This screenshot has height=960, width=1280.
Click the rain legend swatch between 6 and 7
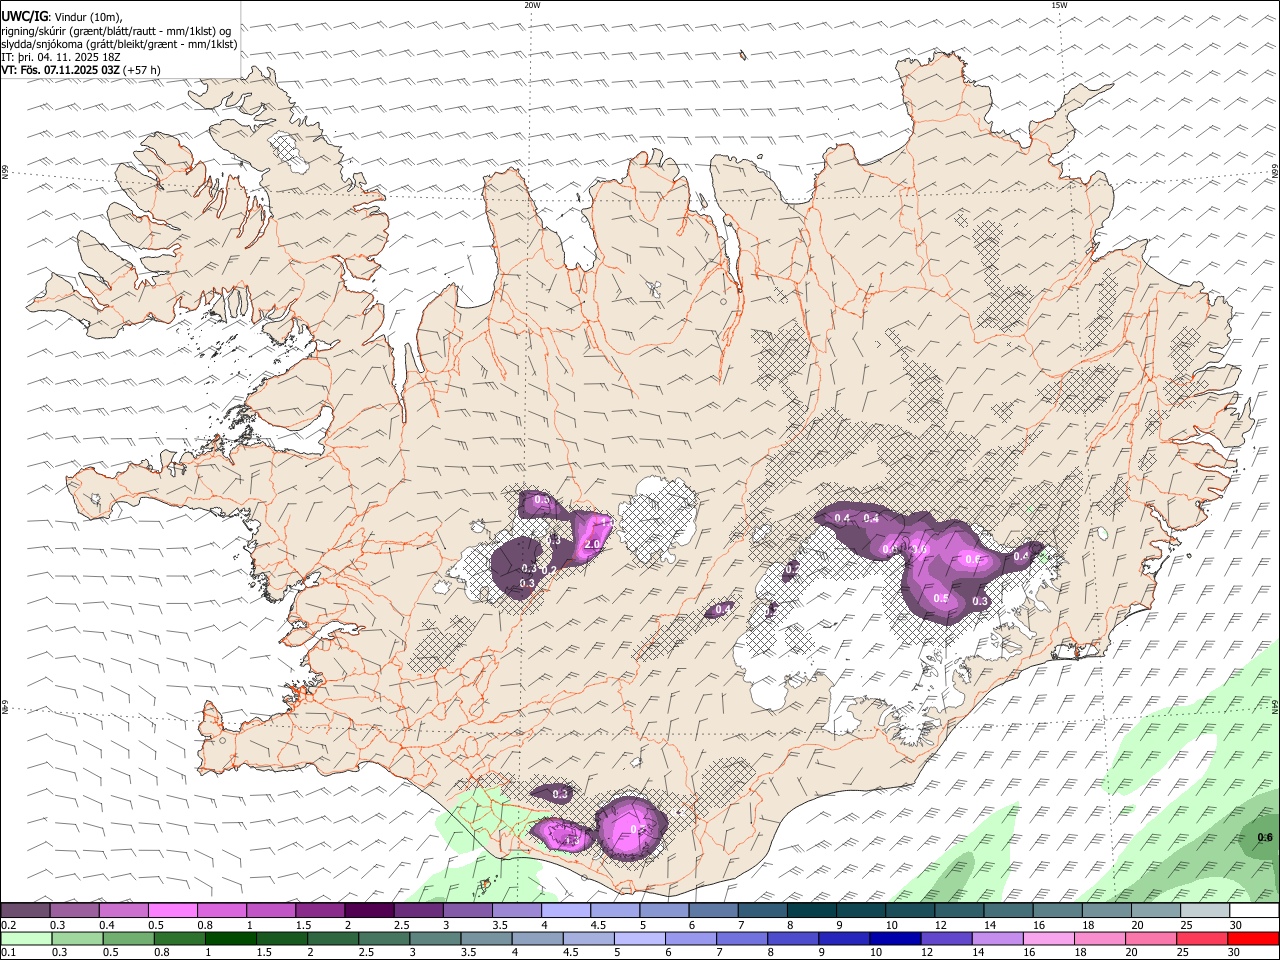pos(690,939)
